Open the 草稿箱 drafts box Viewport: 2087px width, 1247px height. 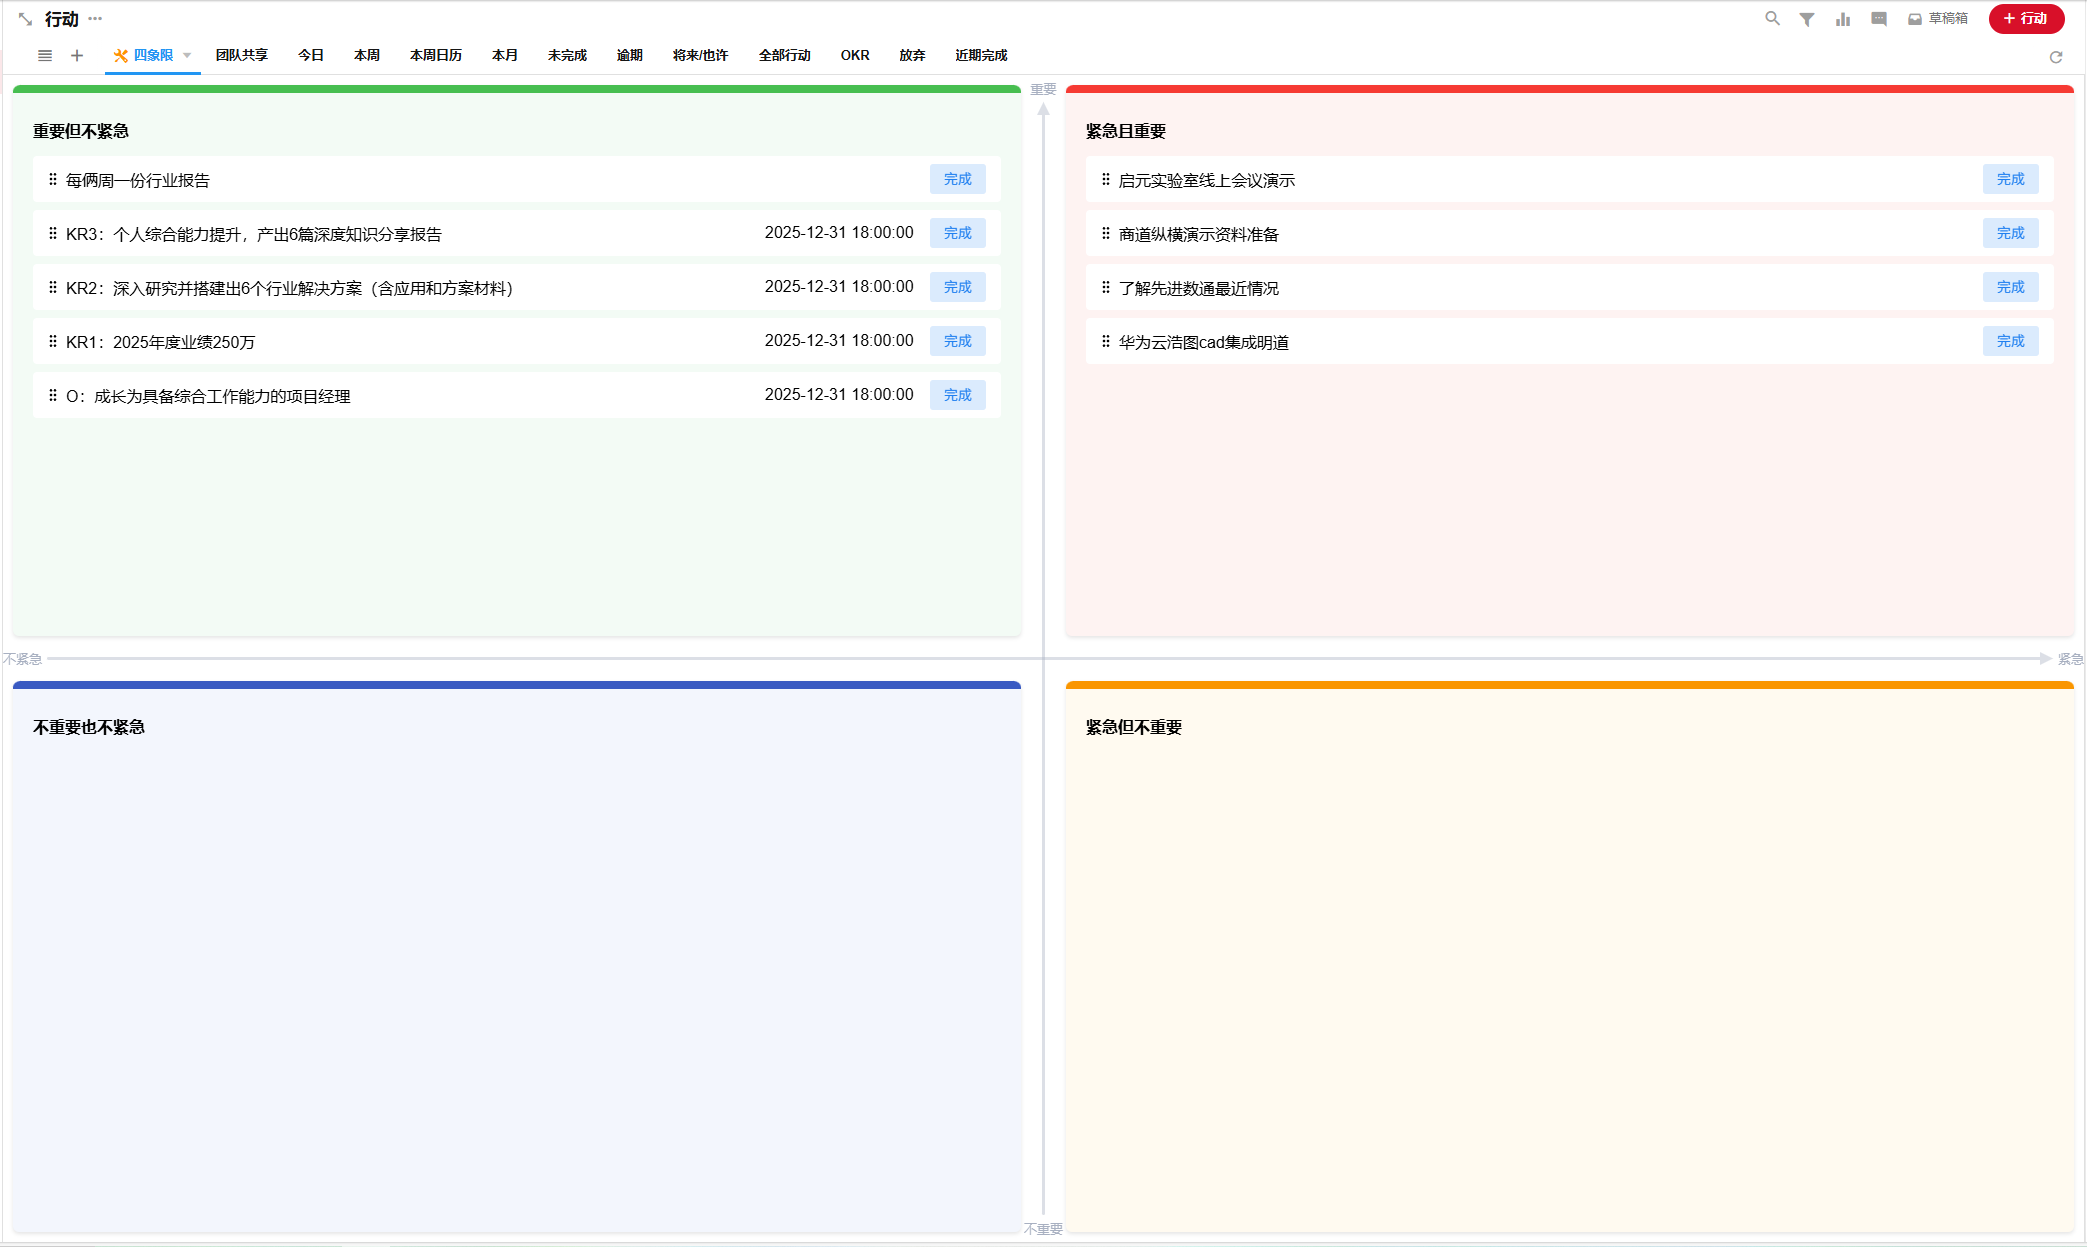[1938, 19]
